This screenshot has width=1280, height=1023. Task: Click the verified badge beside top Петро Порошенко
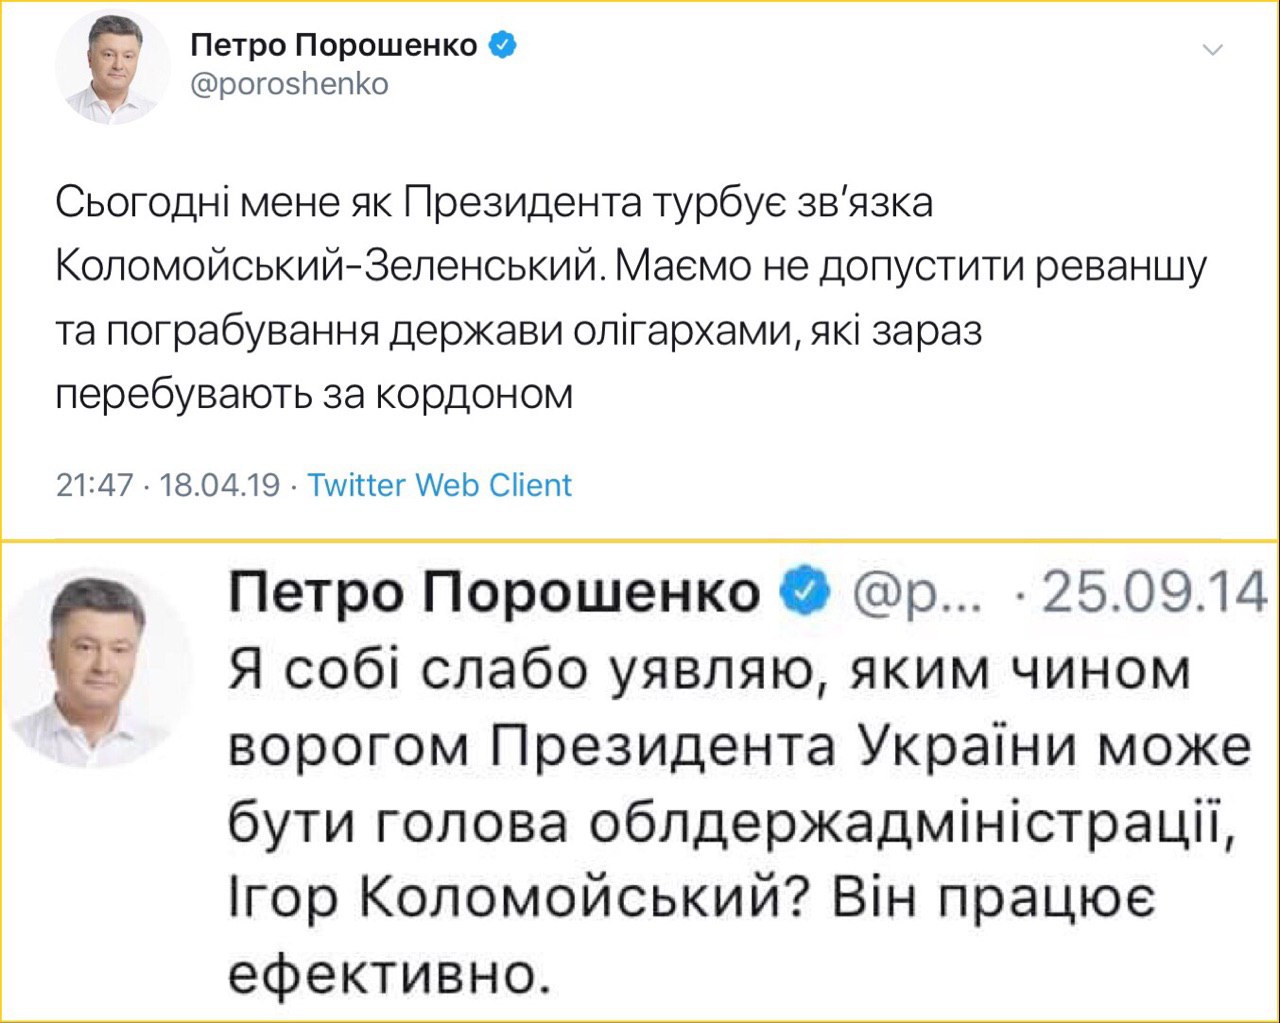tap(502, 45)
